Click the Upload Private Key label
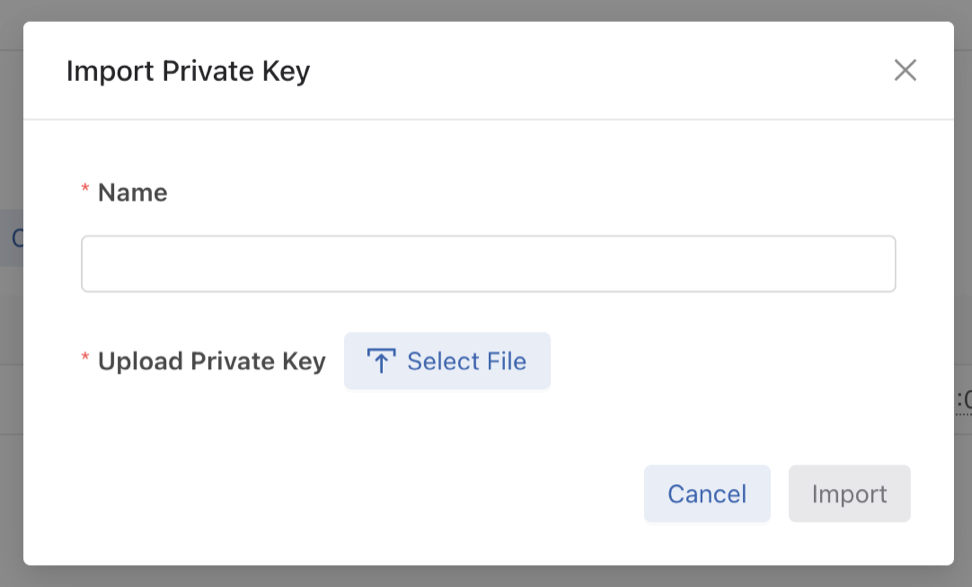 [211, 361]
